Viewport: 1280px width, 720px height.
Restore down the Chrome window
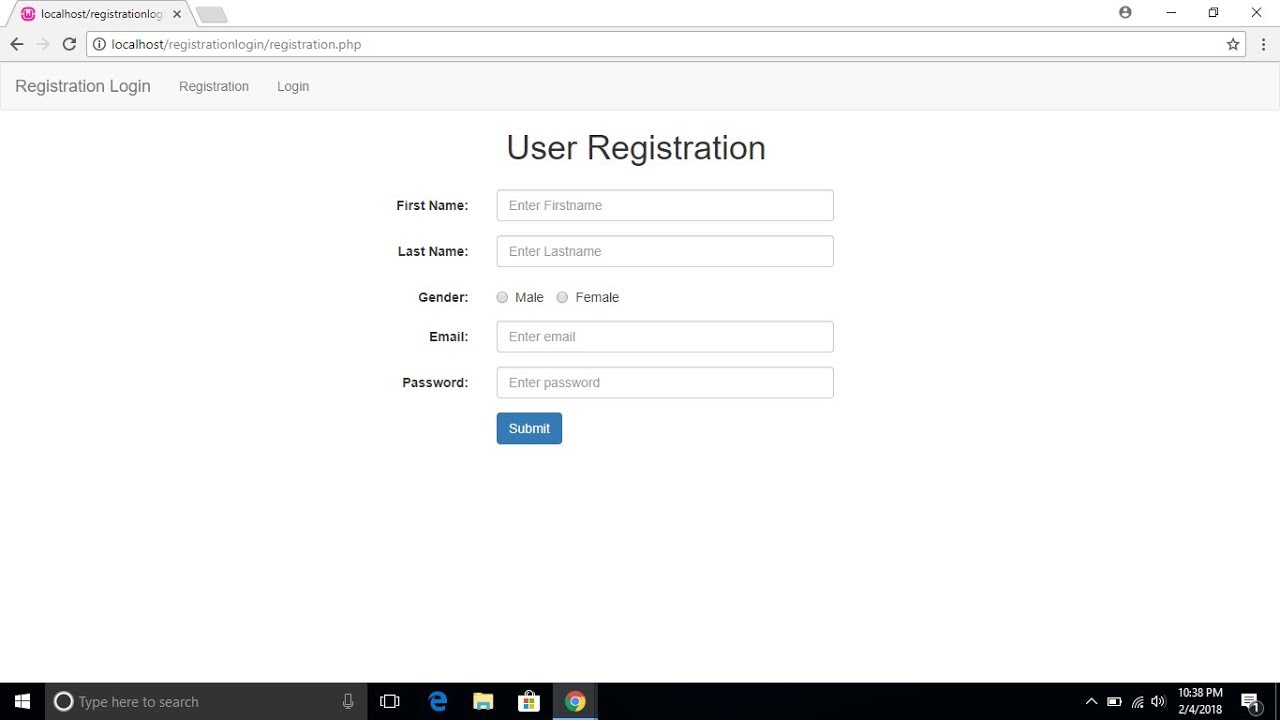click(1213, 13)
